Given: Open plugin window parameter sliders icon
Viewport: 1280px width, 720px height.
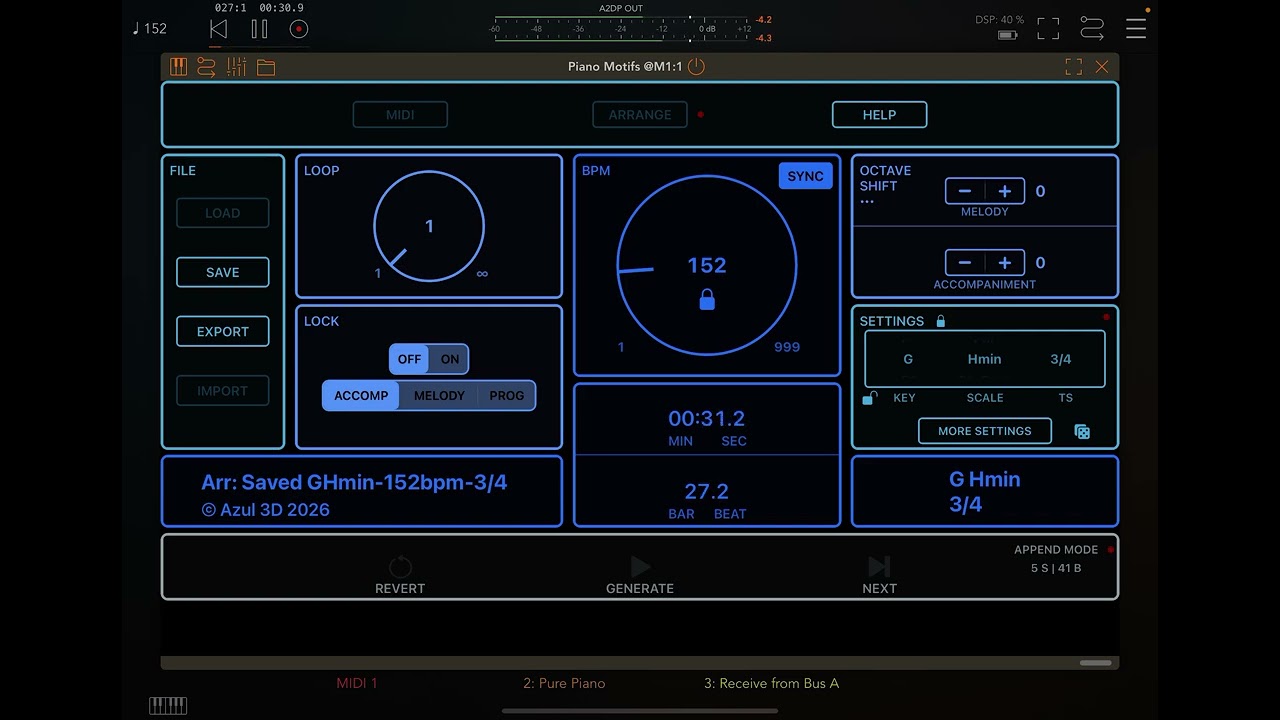Looking at the screenshot, I should 236,67.
